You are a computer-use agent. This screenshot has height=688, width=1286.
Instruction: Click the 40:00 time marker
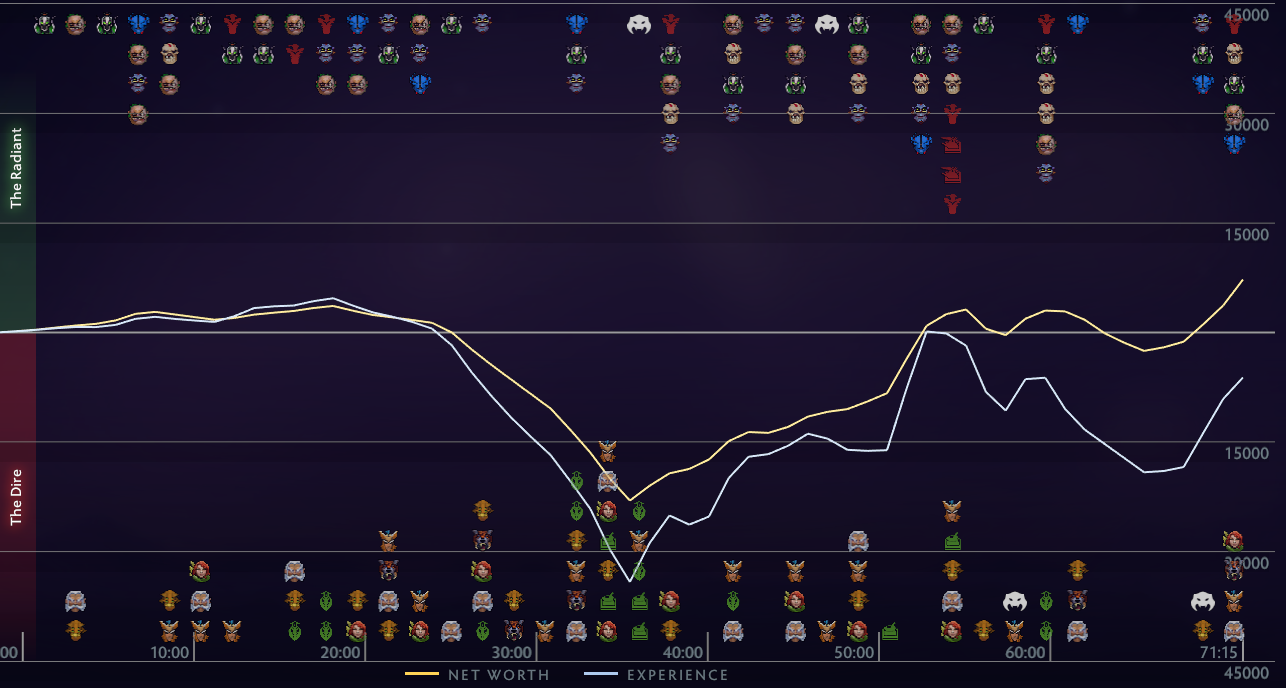click(683, 653)
